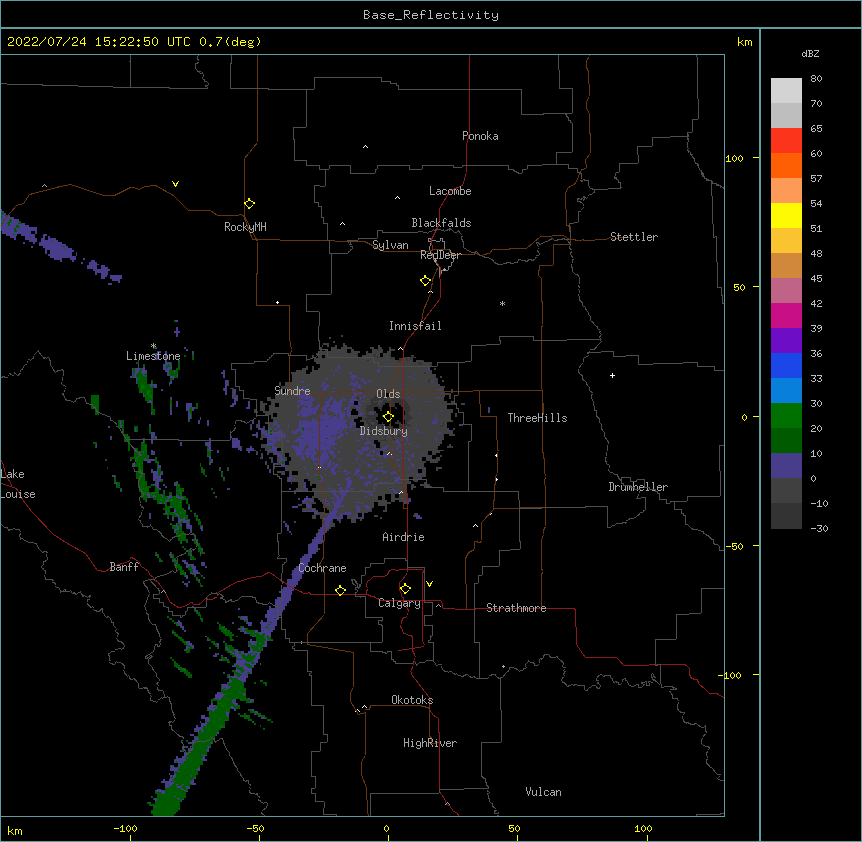Click the Banff label

124,567
